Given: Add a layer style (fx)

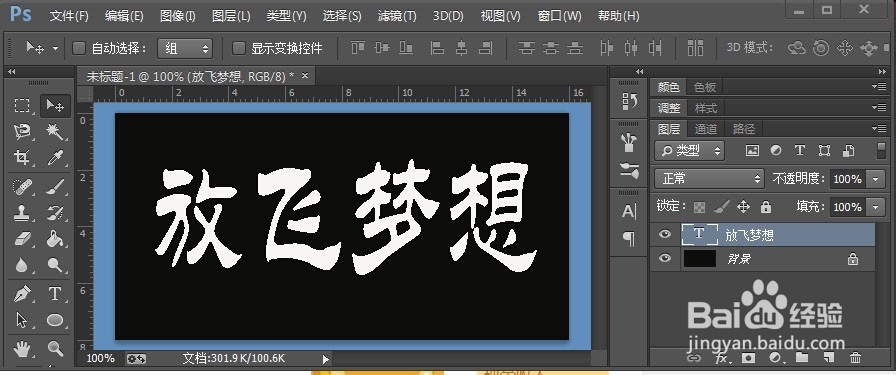Looking at the screenshot, I should [721, 358].
